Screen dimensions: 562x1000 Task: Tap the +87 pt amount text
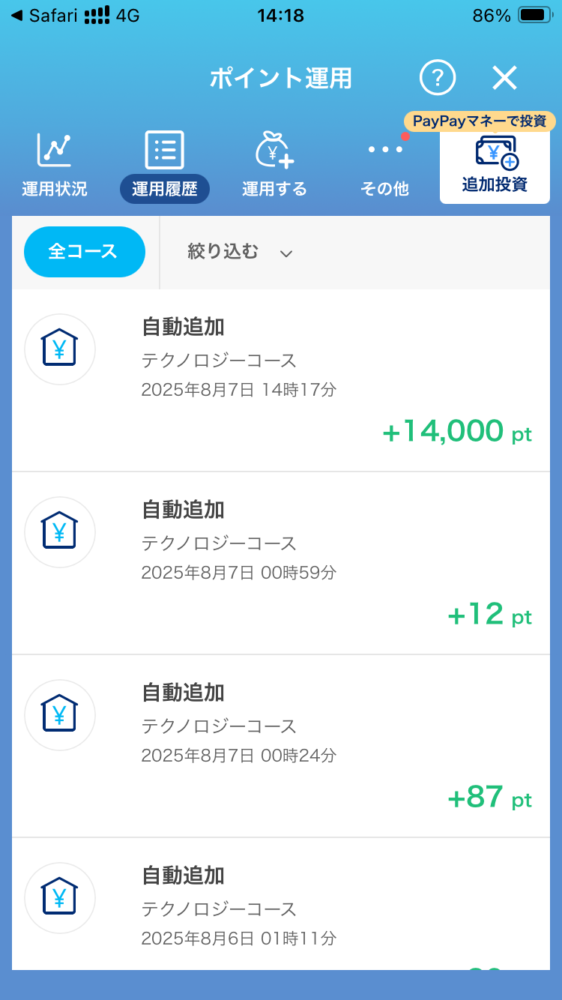pyautogui.click(x=489, y=798)
